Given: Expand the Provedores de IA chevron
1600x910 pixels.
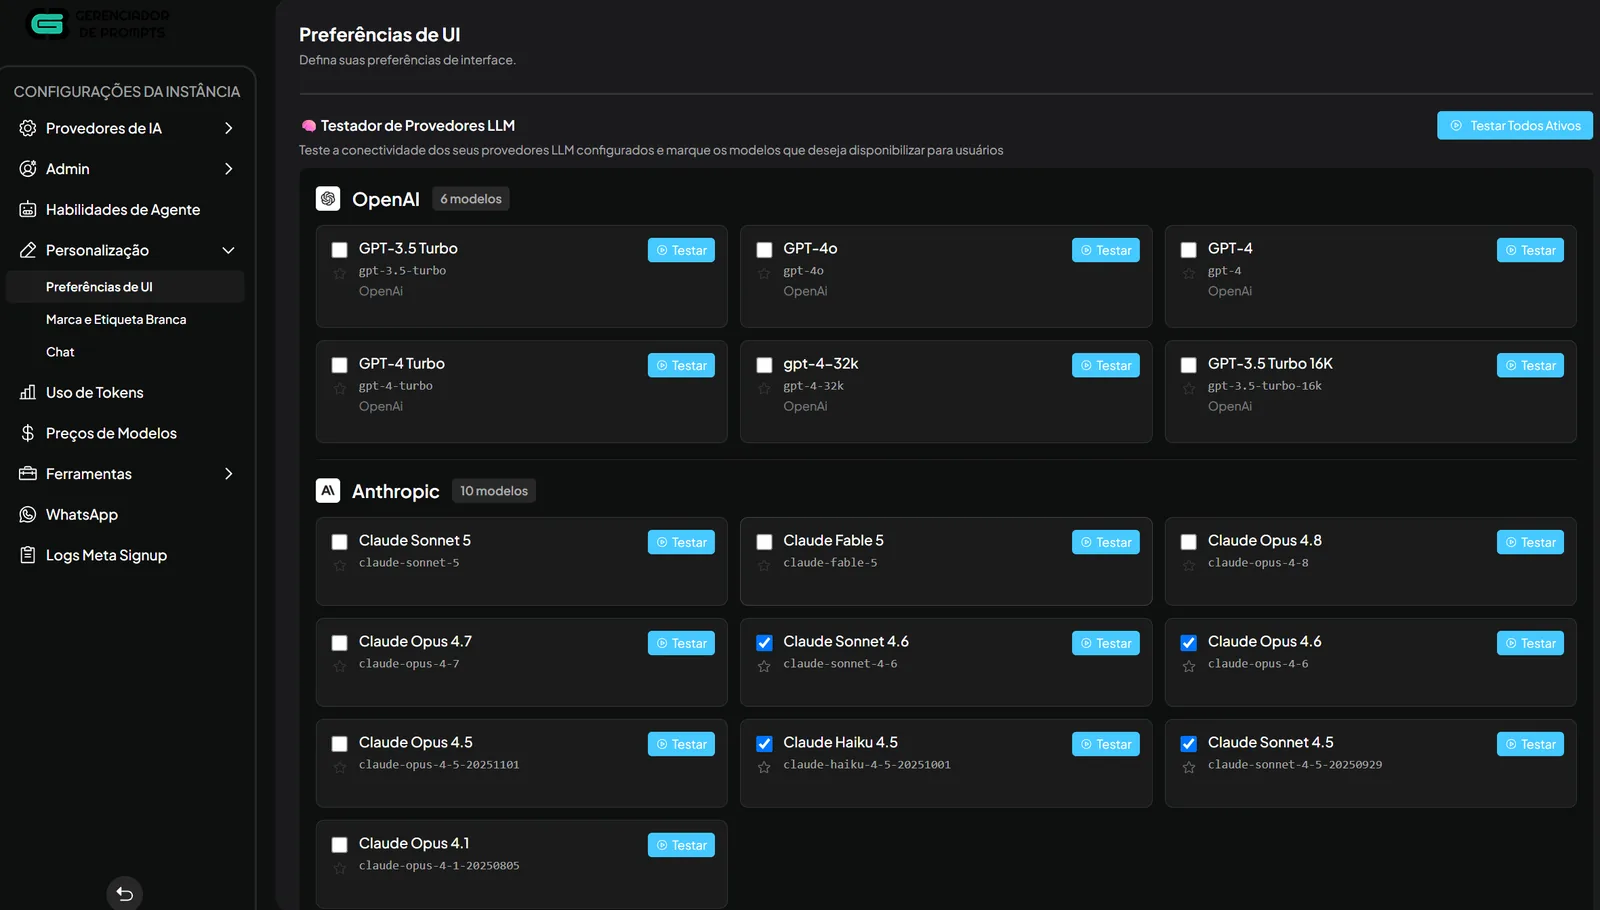Looking at the screenshot, I should (229, 128).
